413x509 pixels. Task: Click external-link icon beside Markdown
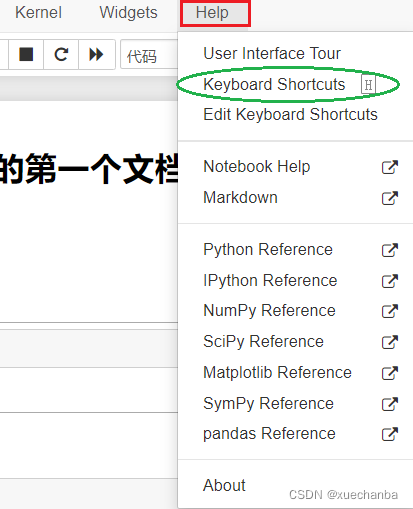click(x=390, y=198)
